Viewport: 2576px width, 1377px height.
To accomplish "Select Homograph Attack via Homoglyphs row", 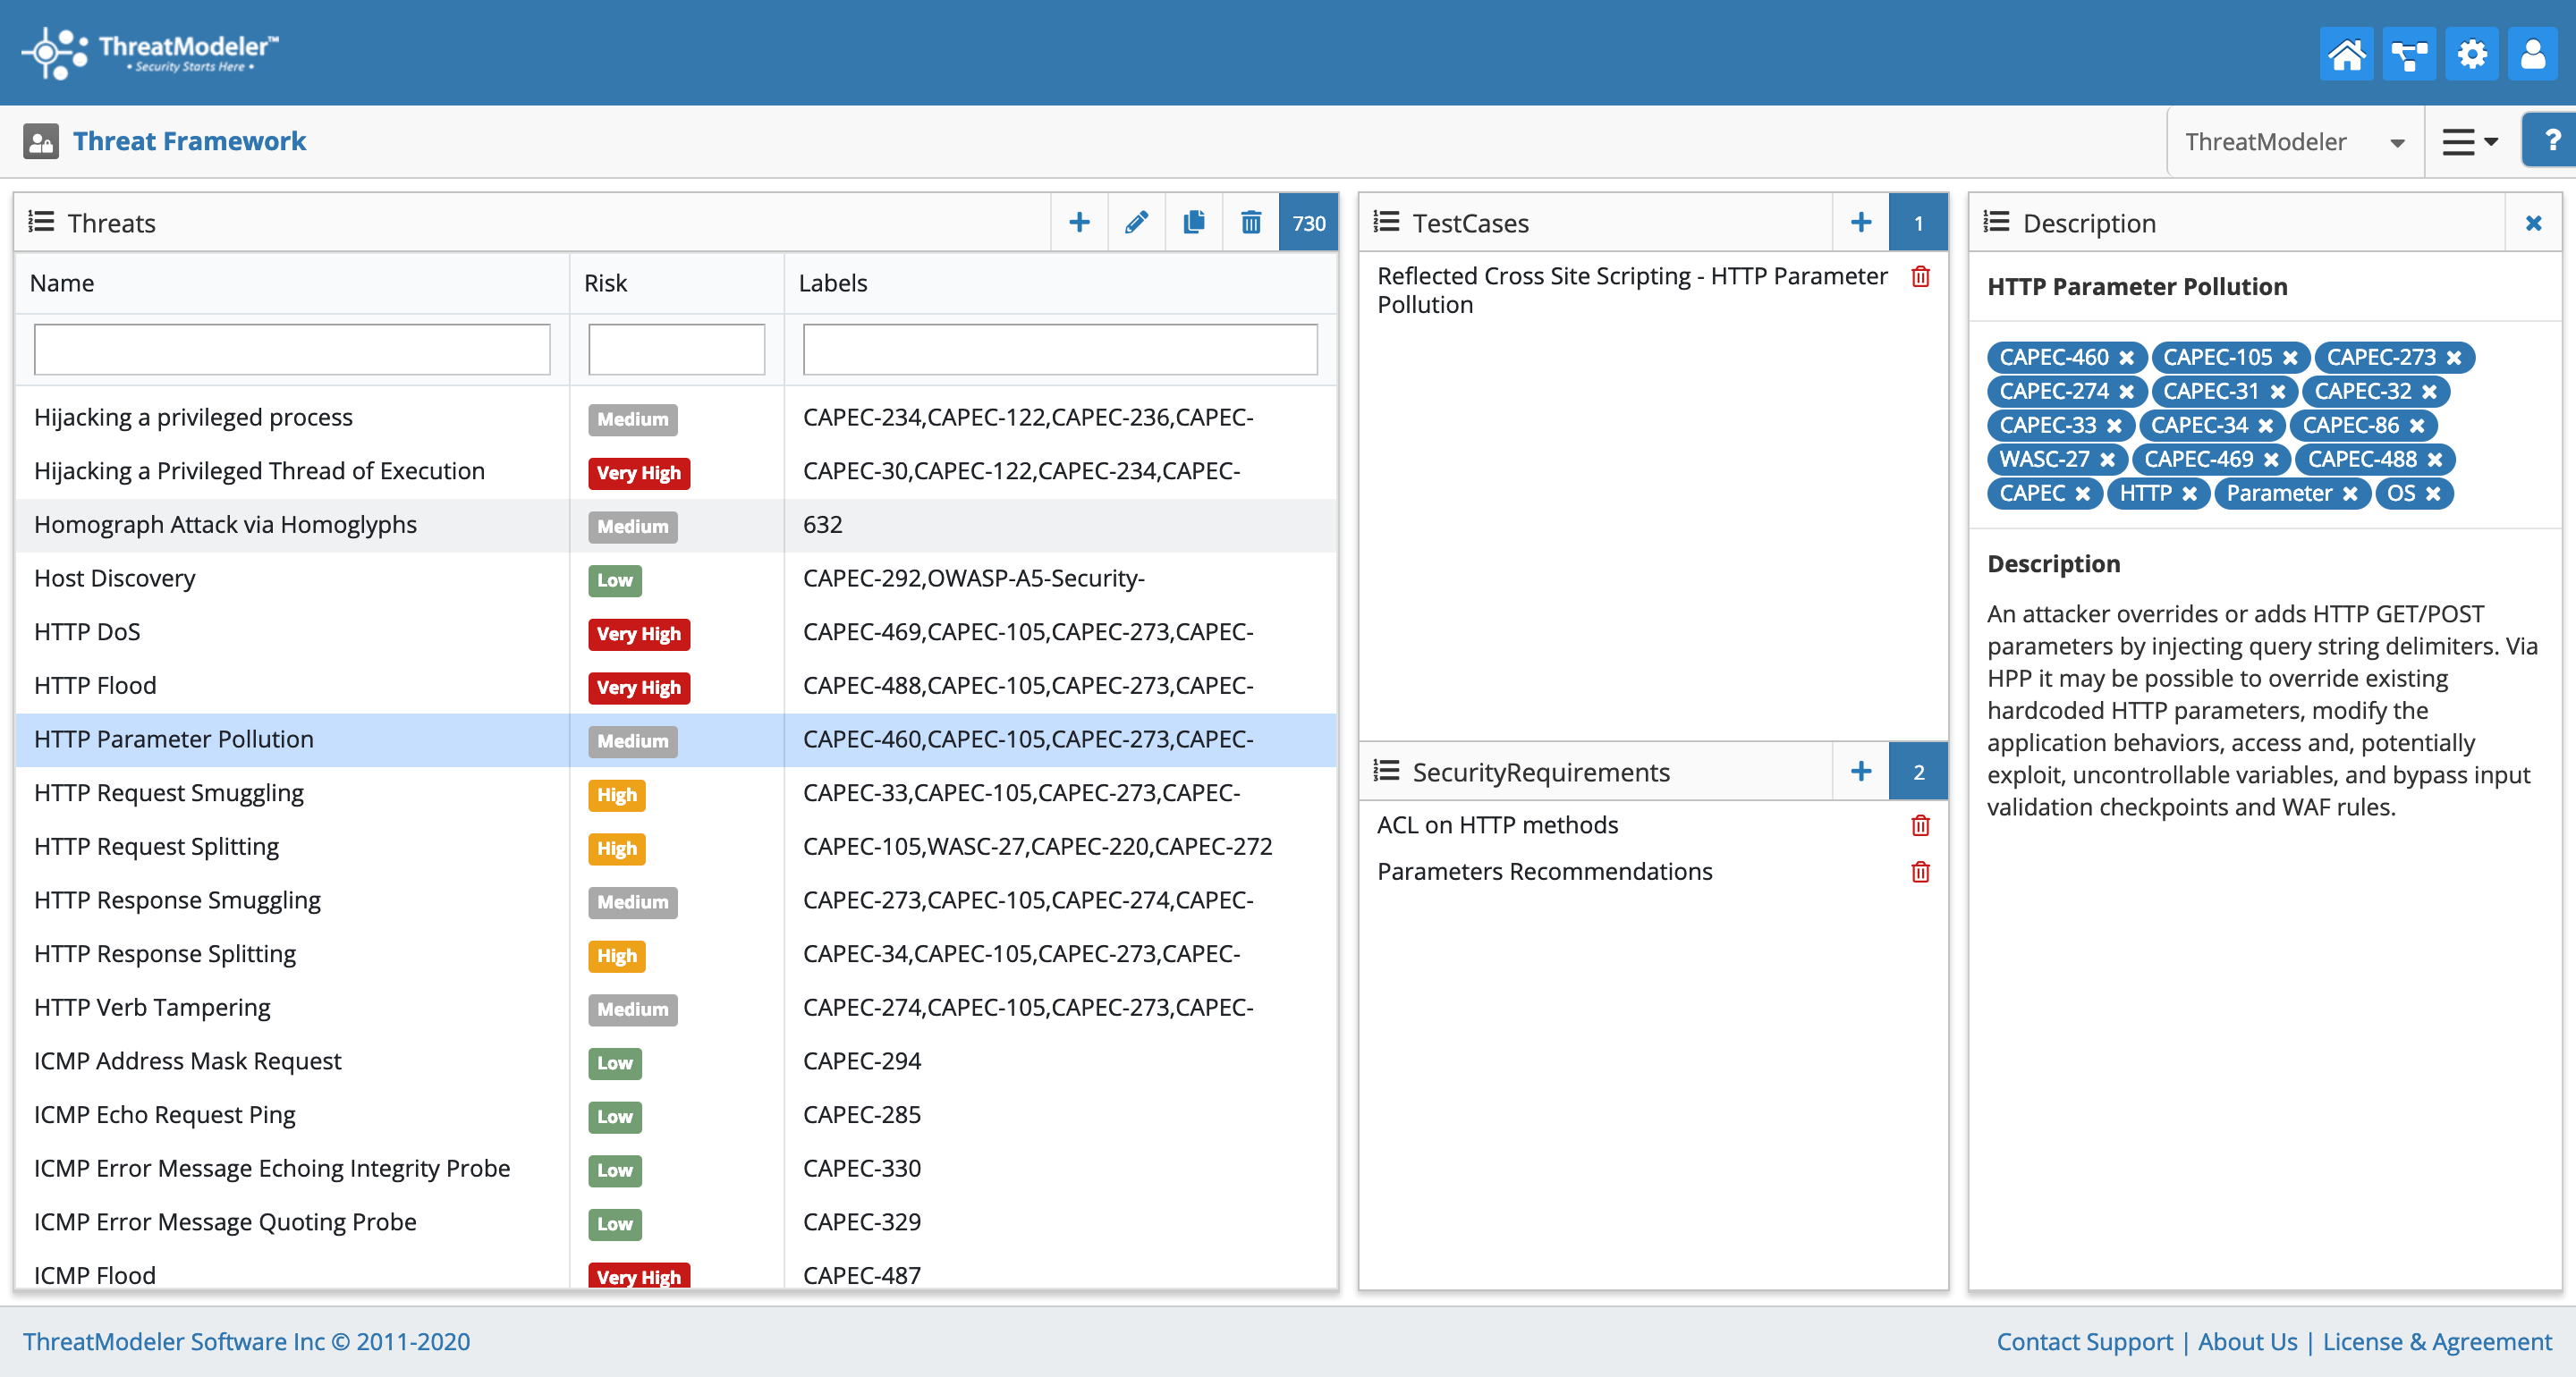I will click(676, 525).
